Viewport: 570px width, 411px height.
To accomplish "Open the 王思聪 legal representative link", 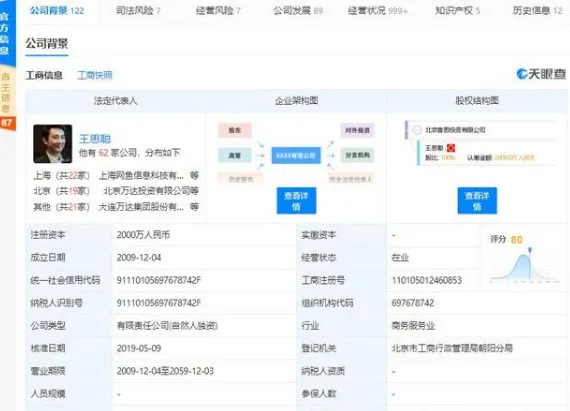I will (x=95, y=138).
